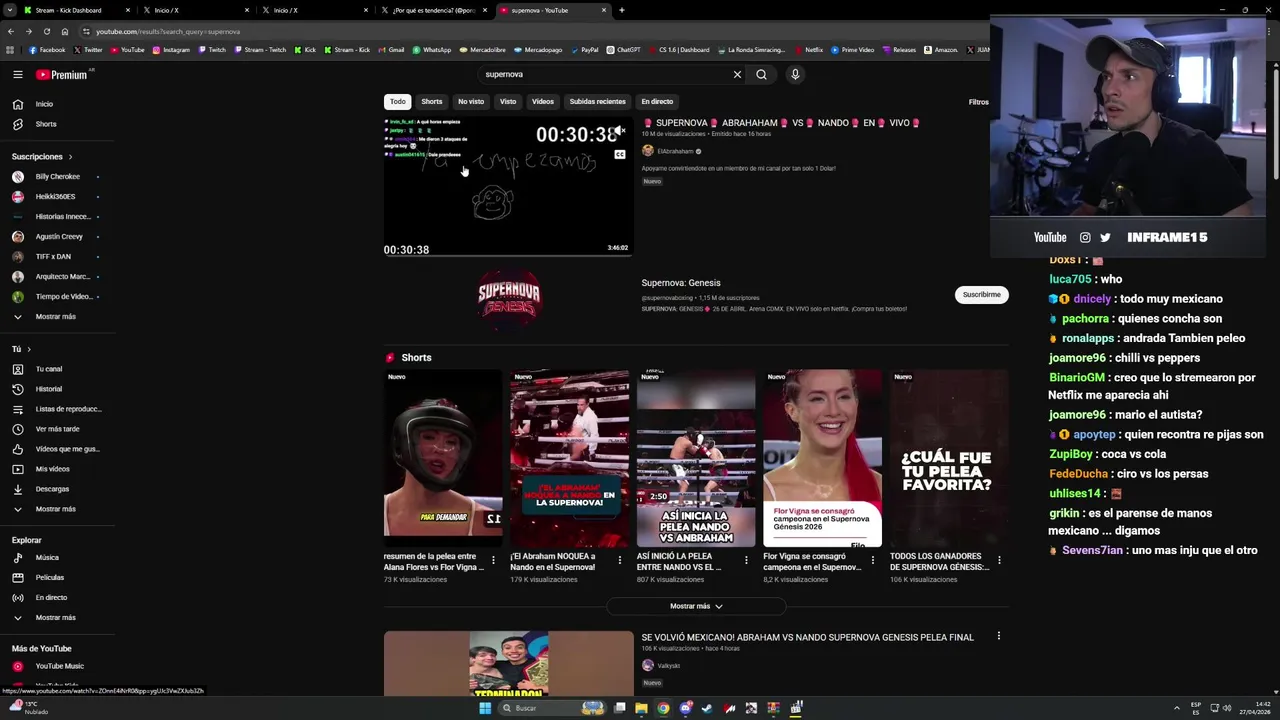Screen dimensions: 1280x720
Task: Go to YouTube Premium home logo
Action: pyautogui.click(x=62, y=75)
